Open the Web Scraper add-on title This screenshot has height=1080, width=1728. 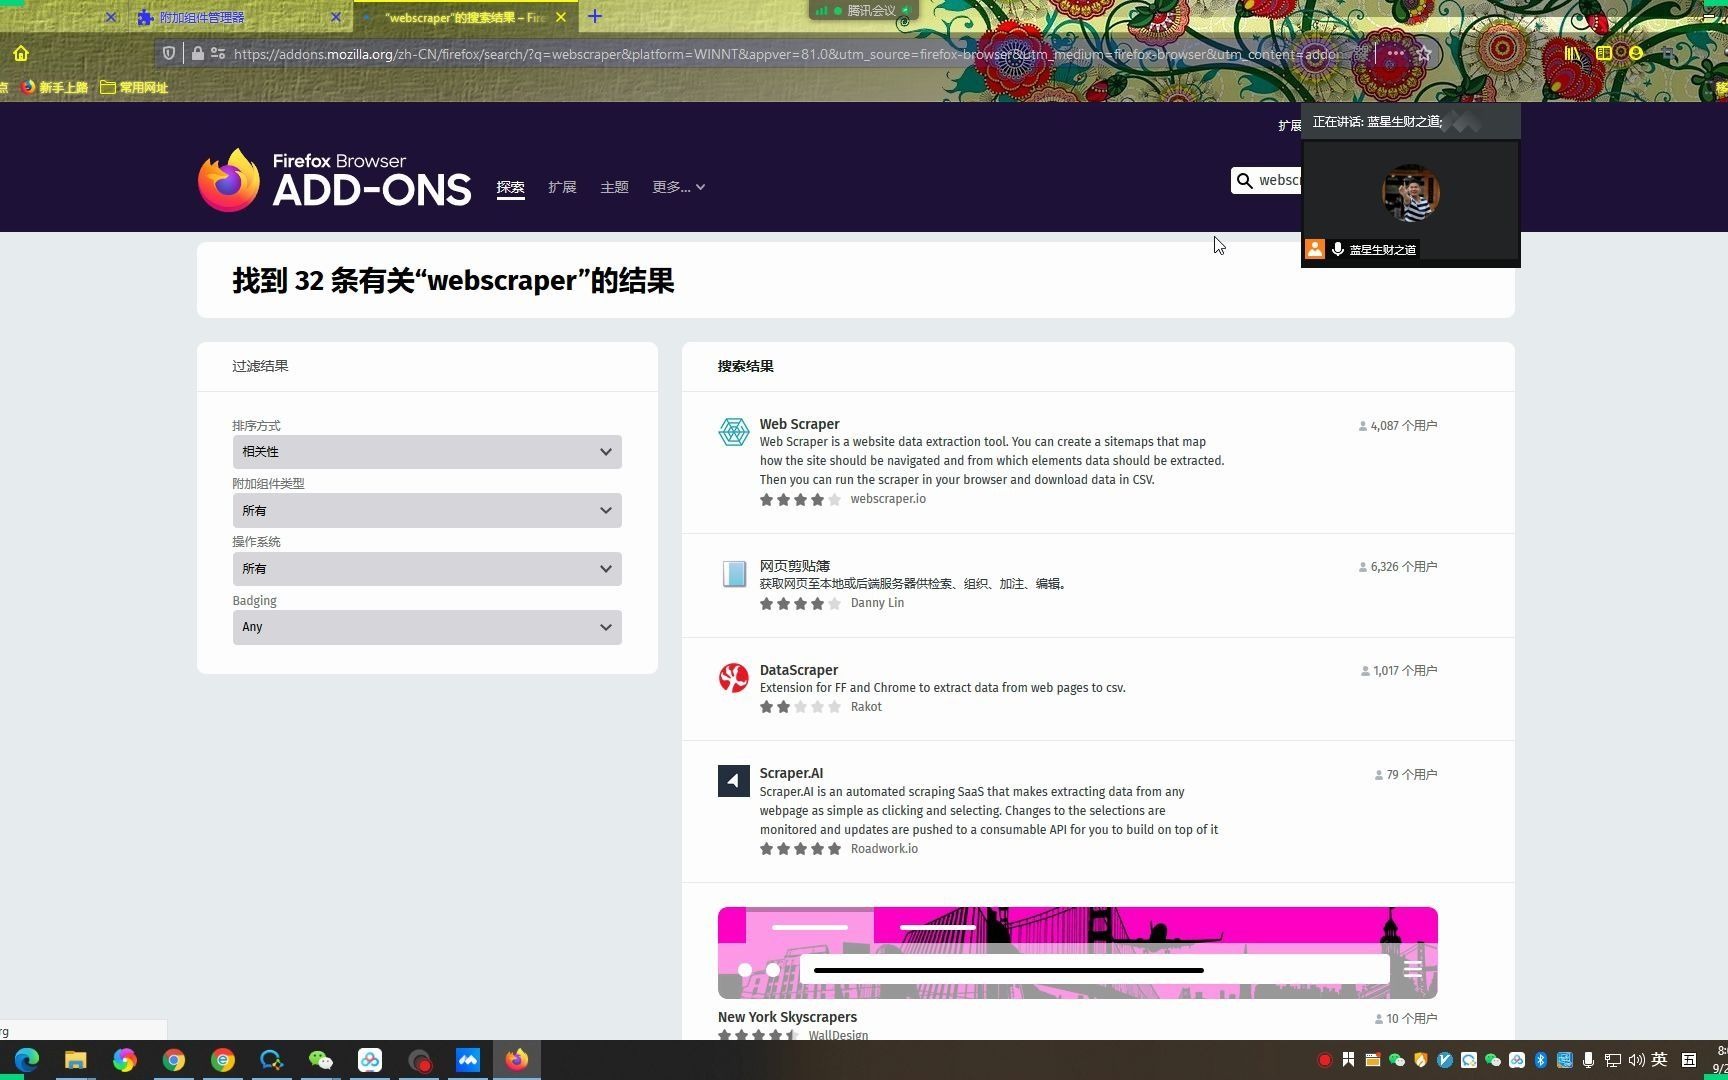tap(799, 424)
